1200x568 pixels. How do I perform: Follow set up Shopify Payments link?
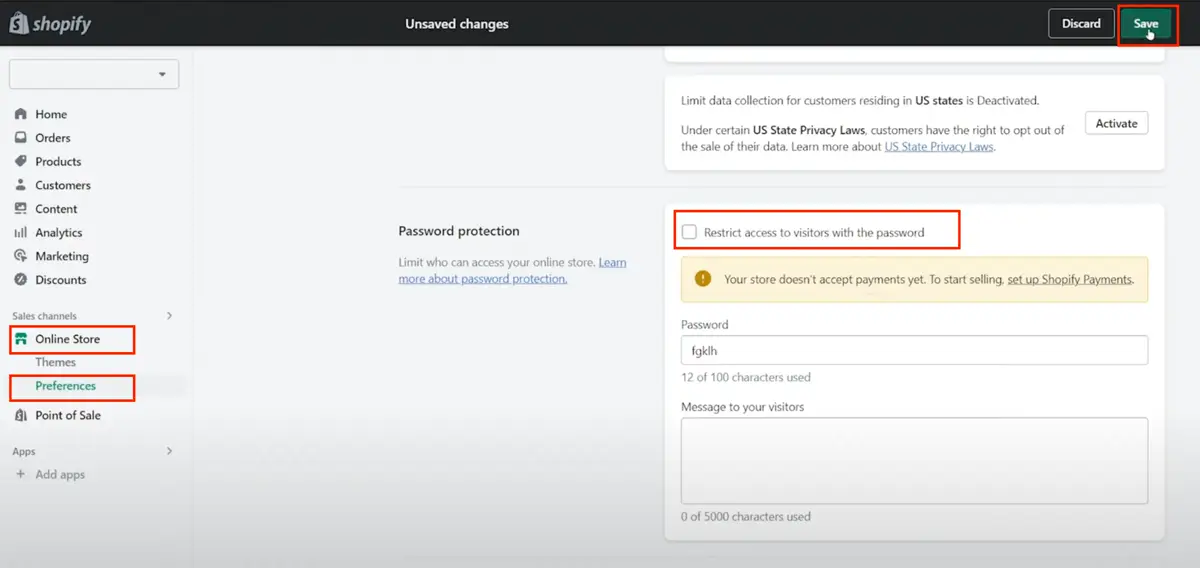point(1070,280)
